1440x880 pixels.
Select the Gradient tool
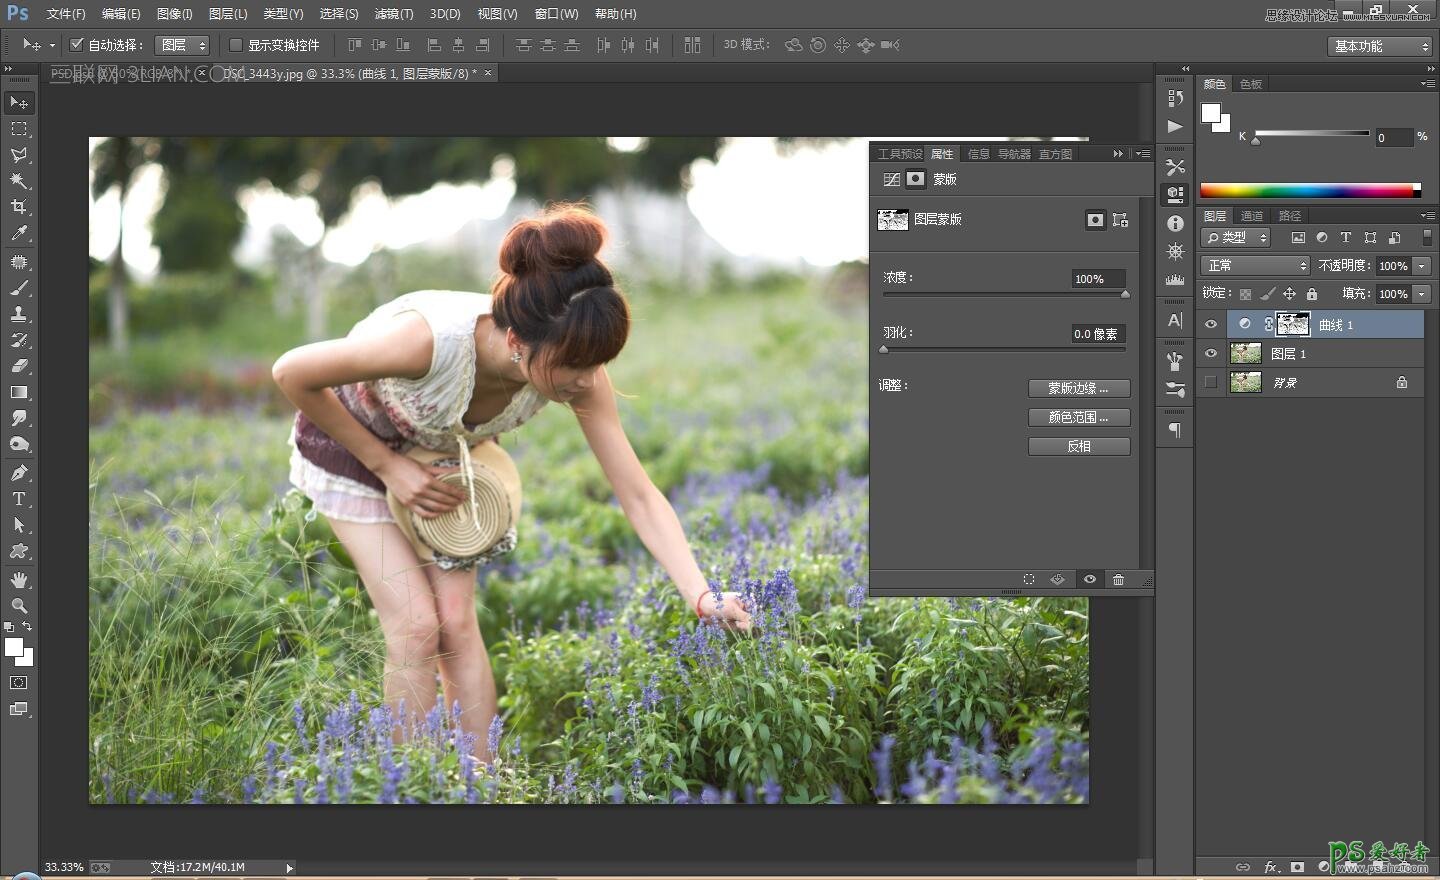pos(19,392)
